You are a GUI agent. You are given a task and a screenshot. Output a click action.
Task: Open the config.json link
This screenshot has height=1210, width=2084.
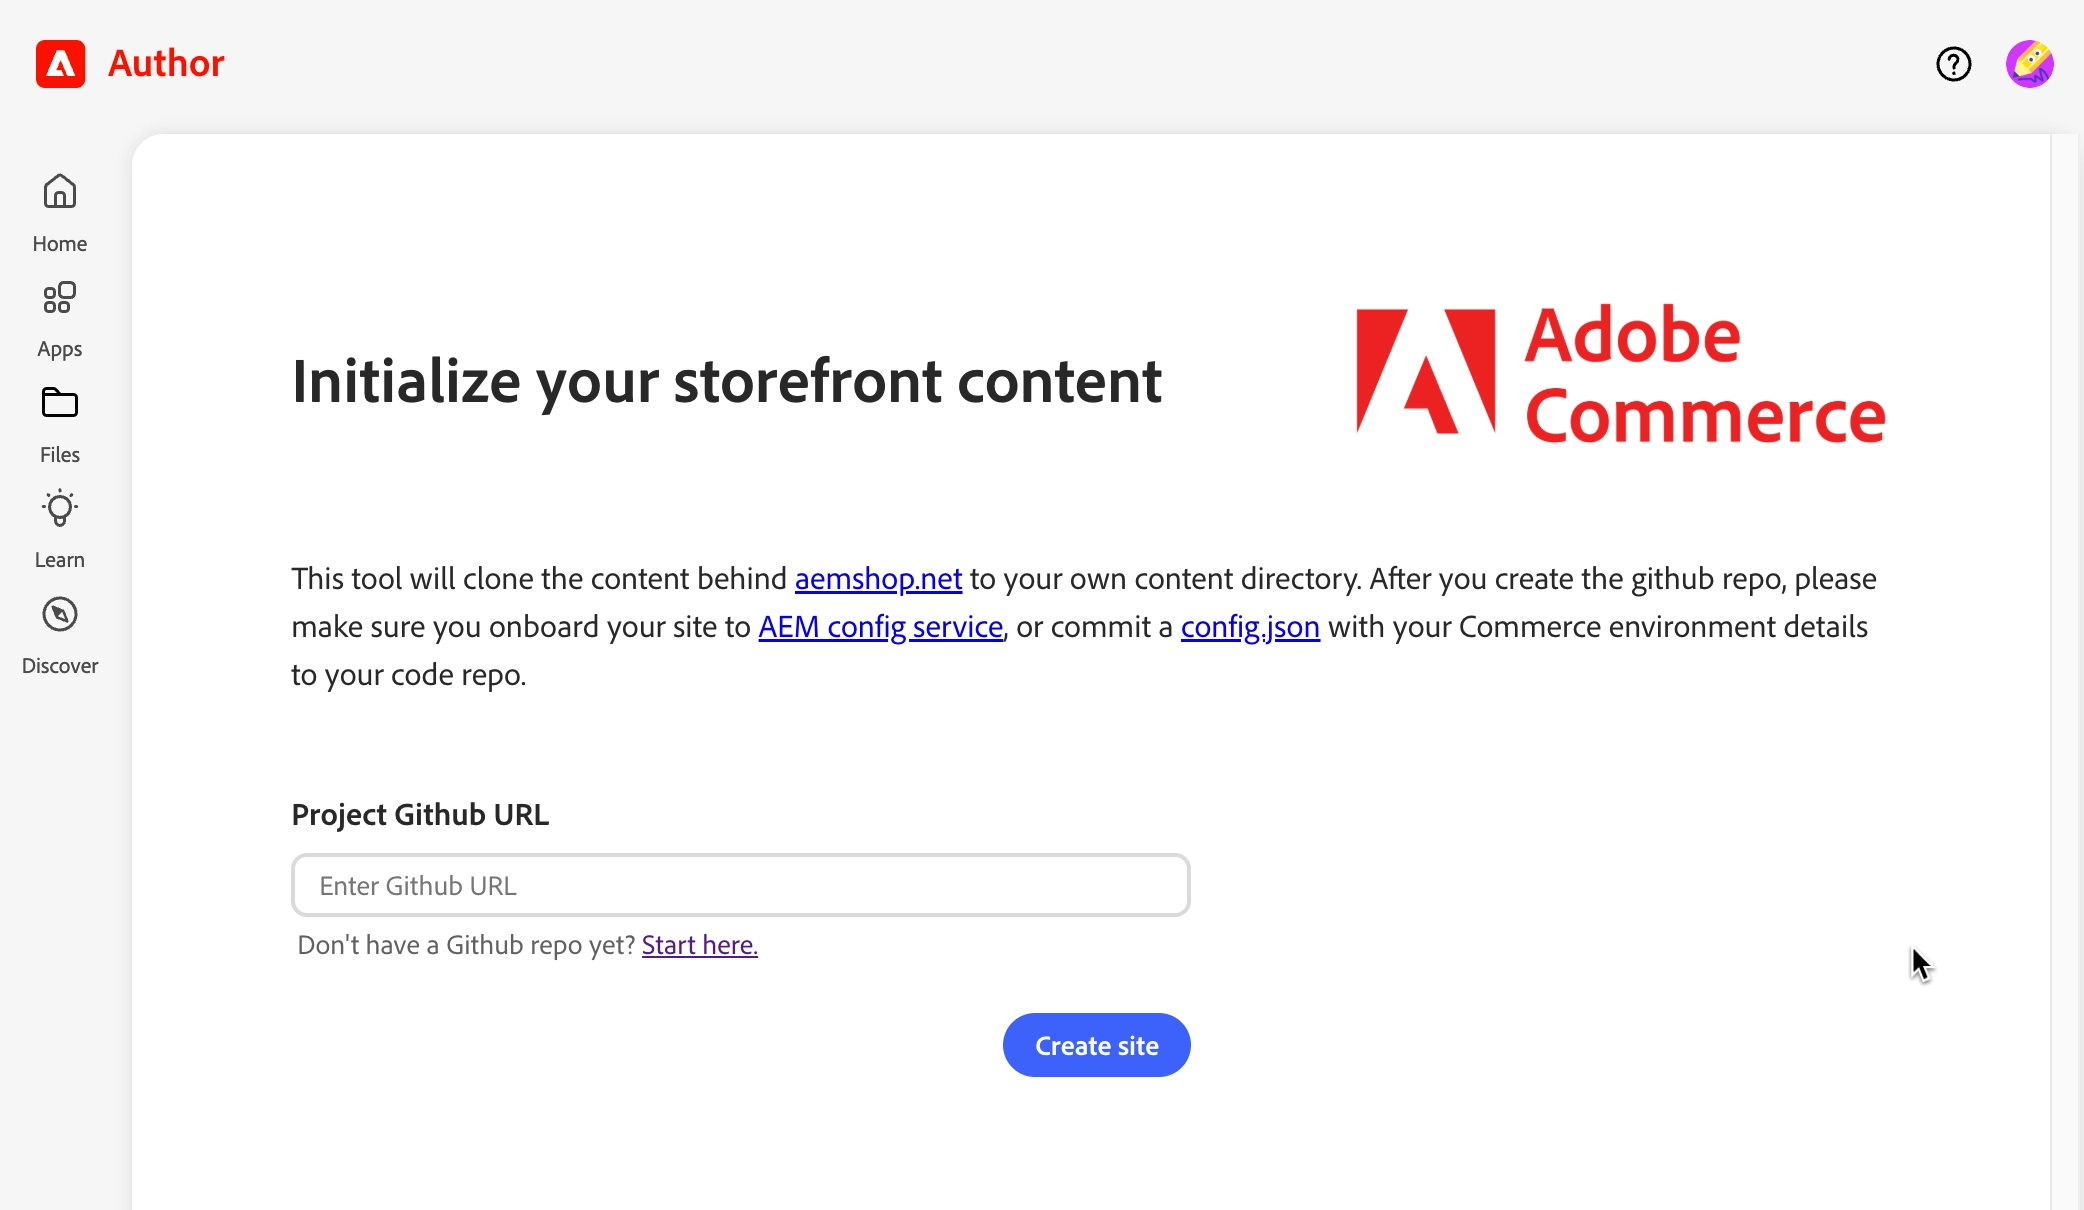pos(1250,627)
